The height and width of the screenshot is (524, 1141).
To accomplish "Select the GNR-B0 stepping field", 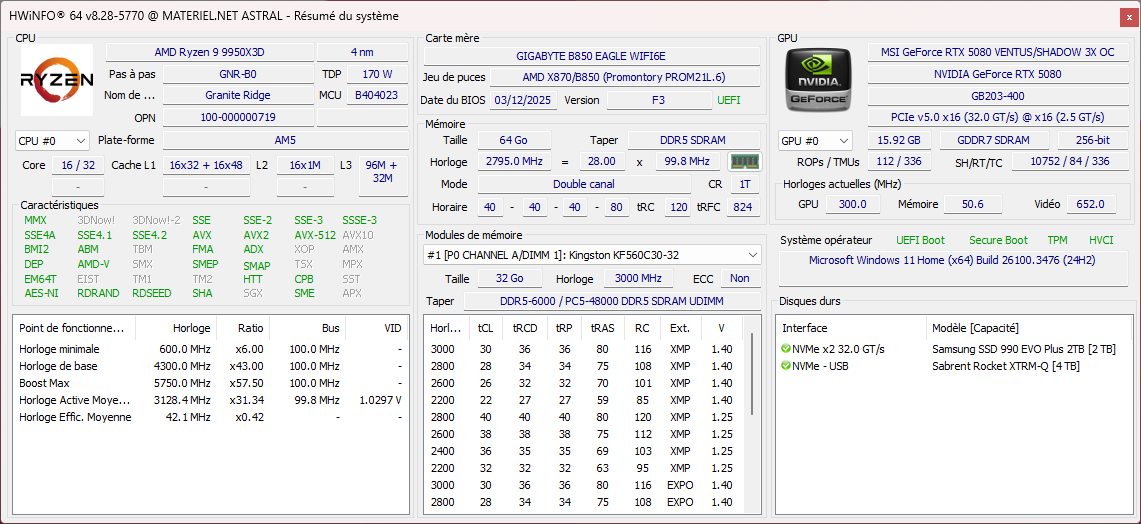I will tap(238, 74).
